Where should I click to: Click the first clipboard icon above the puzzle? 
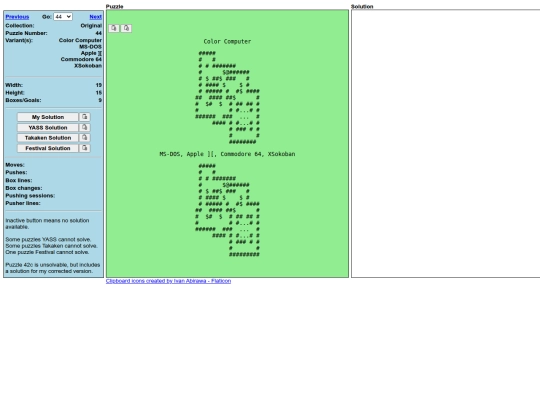pos(114,28)
